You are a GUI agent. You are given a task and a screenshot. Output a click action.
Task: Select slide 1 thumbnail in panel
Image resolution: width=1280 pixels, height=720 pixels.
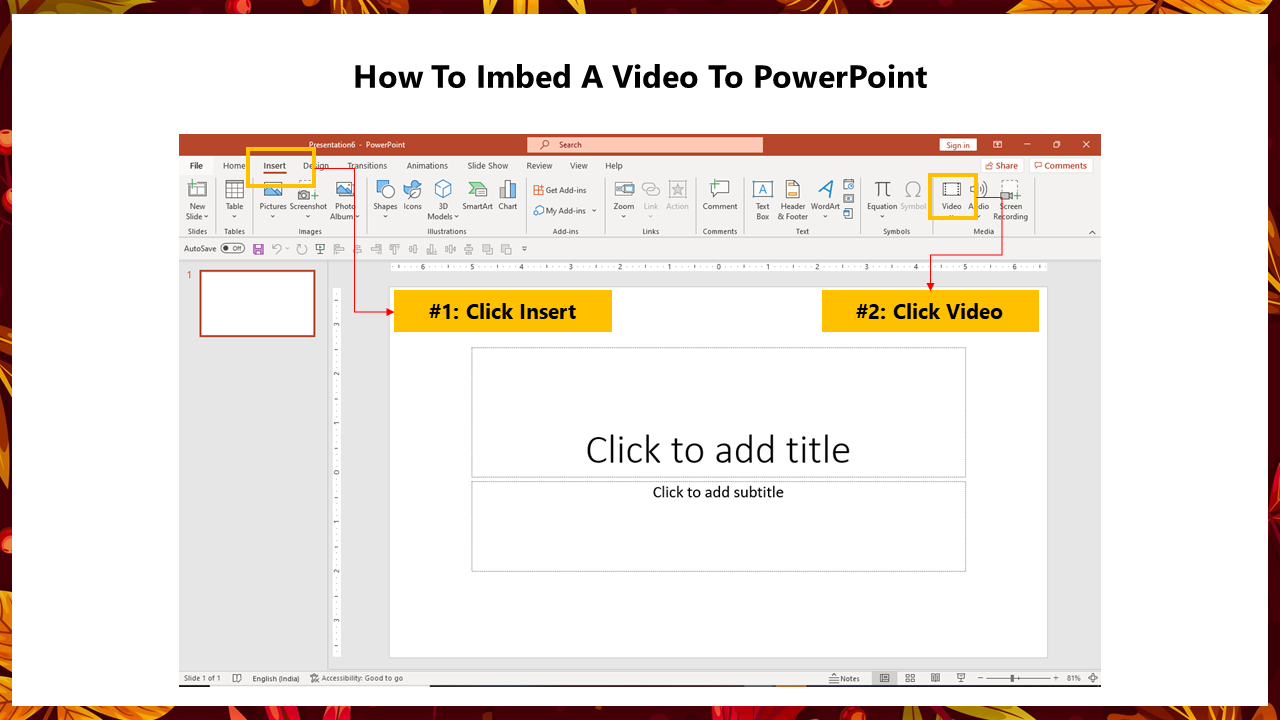[257, 303]
